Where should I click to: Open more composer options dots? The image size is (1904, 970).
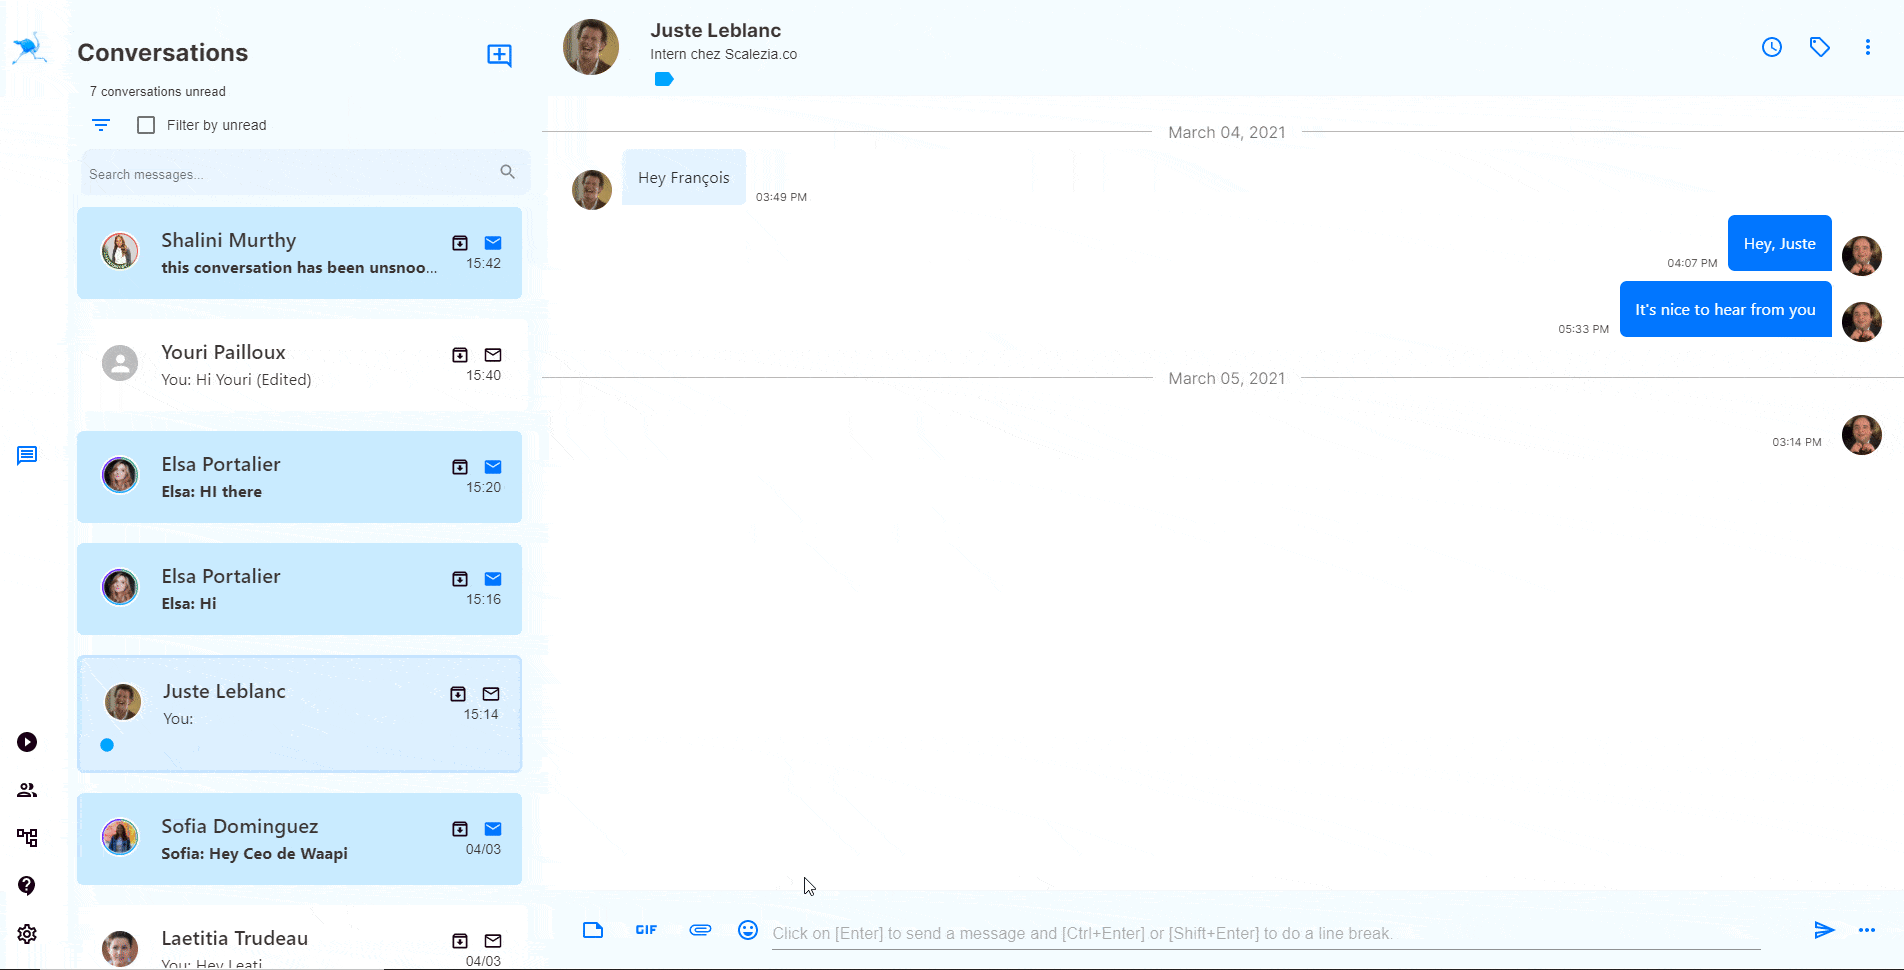pyautogui.click(x=1867, y=930)
